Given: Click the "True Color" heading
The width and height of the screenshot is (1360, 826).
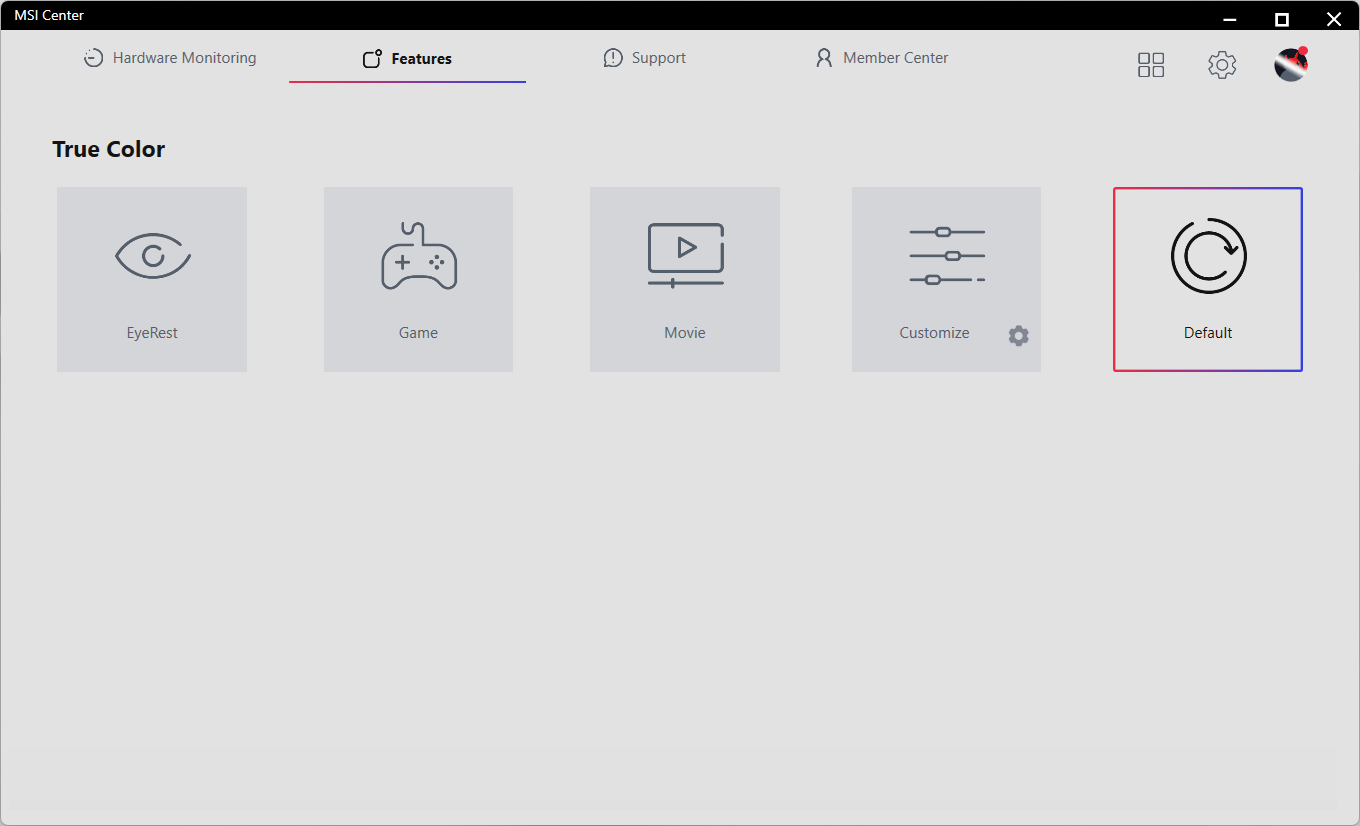Looking at the screenshot, I should [109, 149].
